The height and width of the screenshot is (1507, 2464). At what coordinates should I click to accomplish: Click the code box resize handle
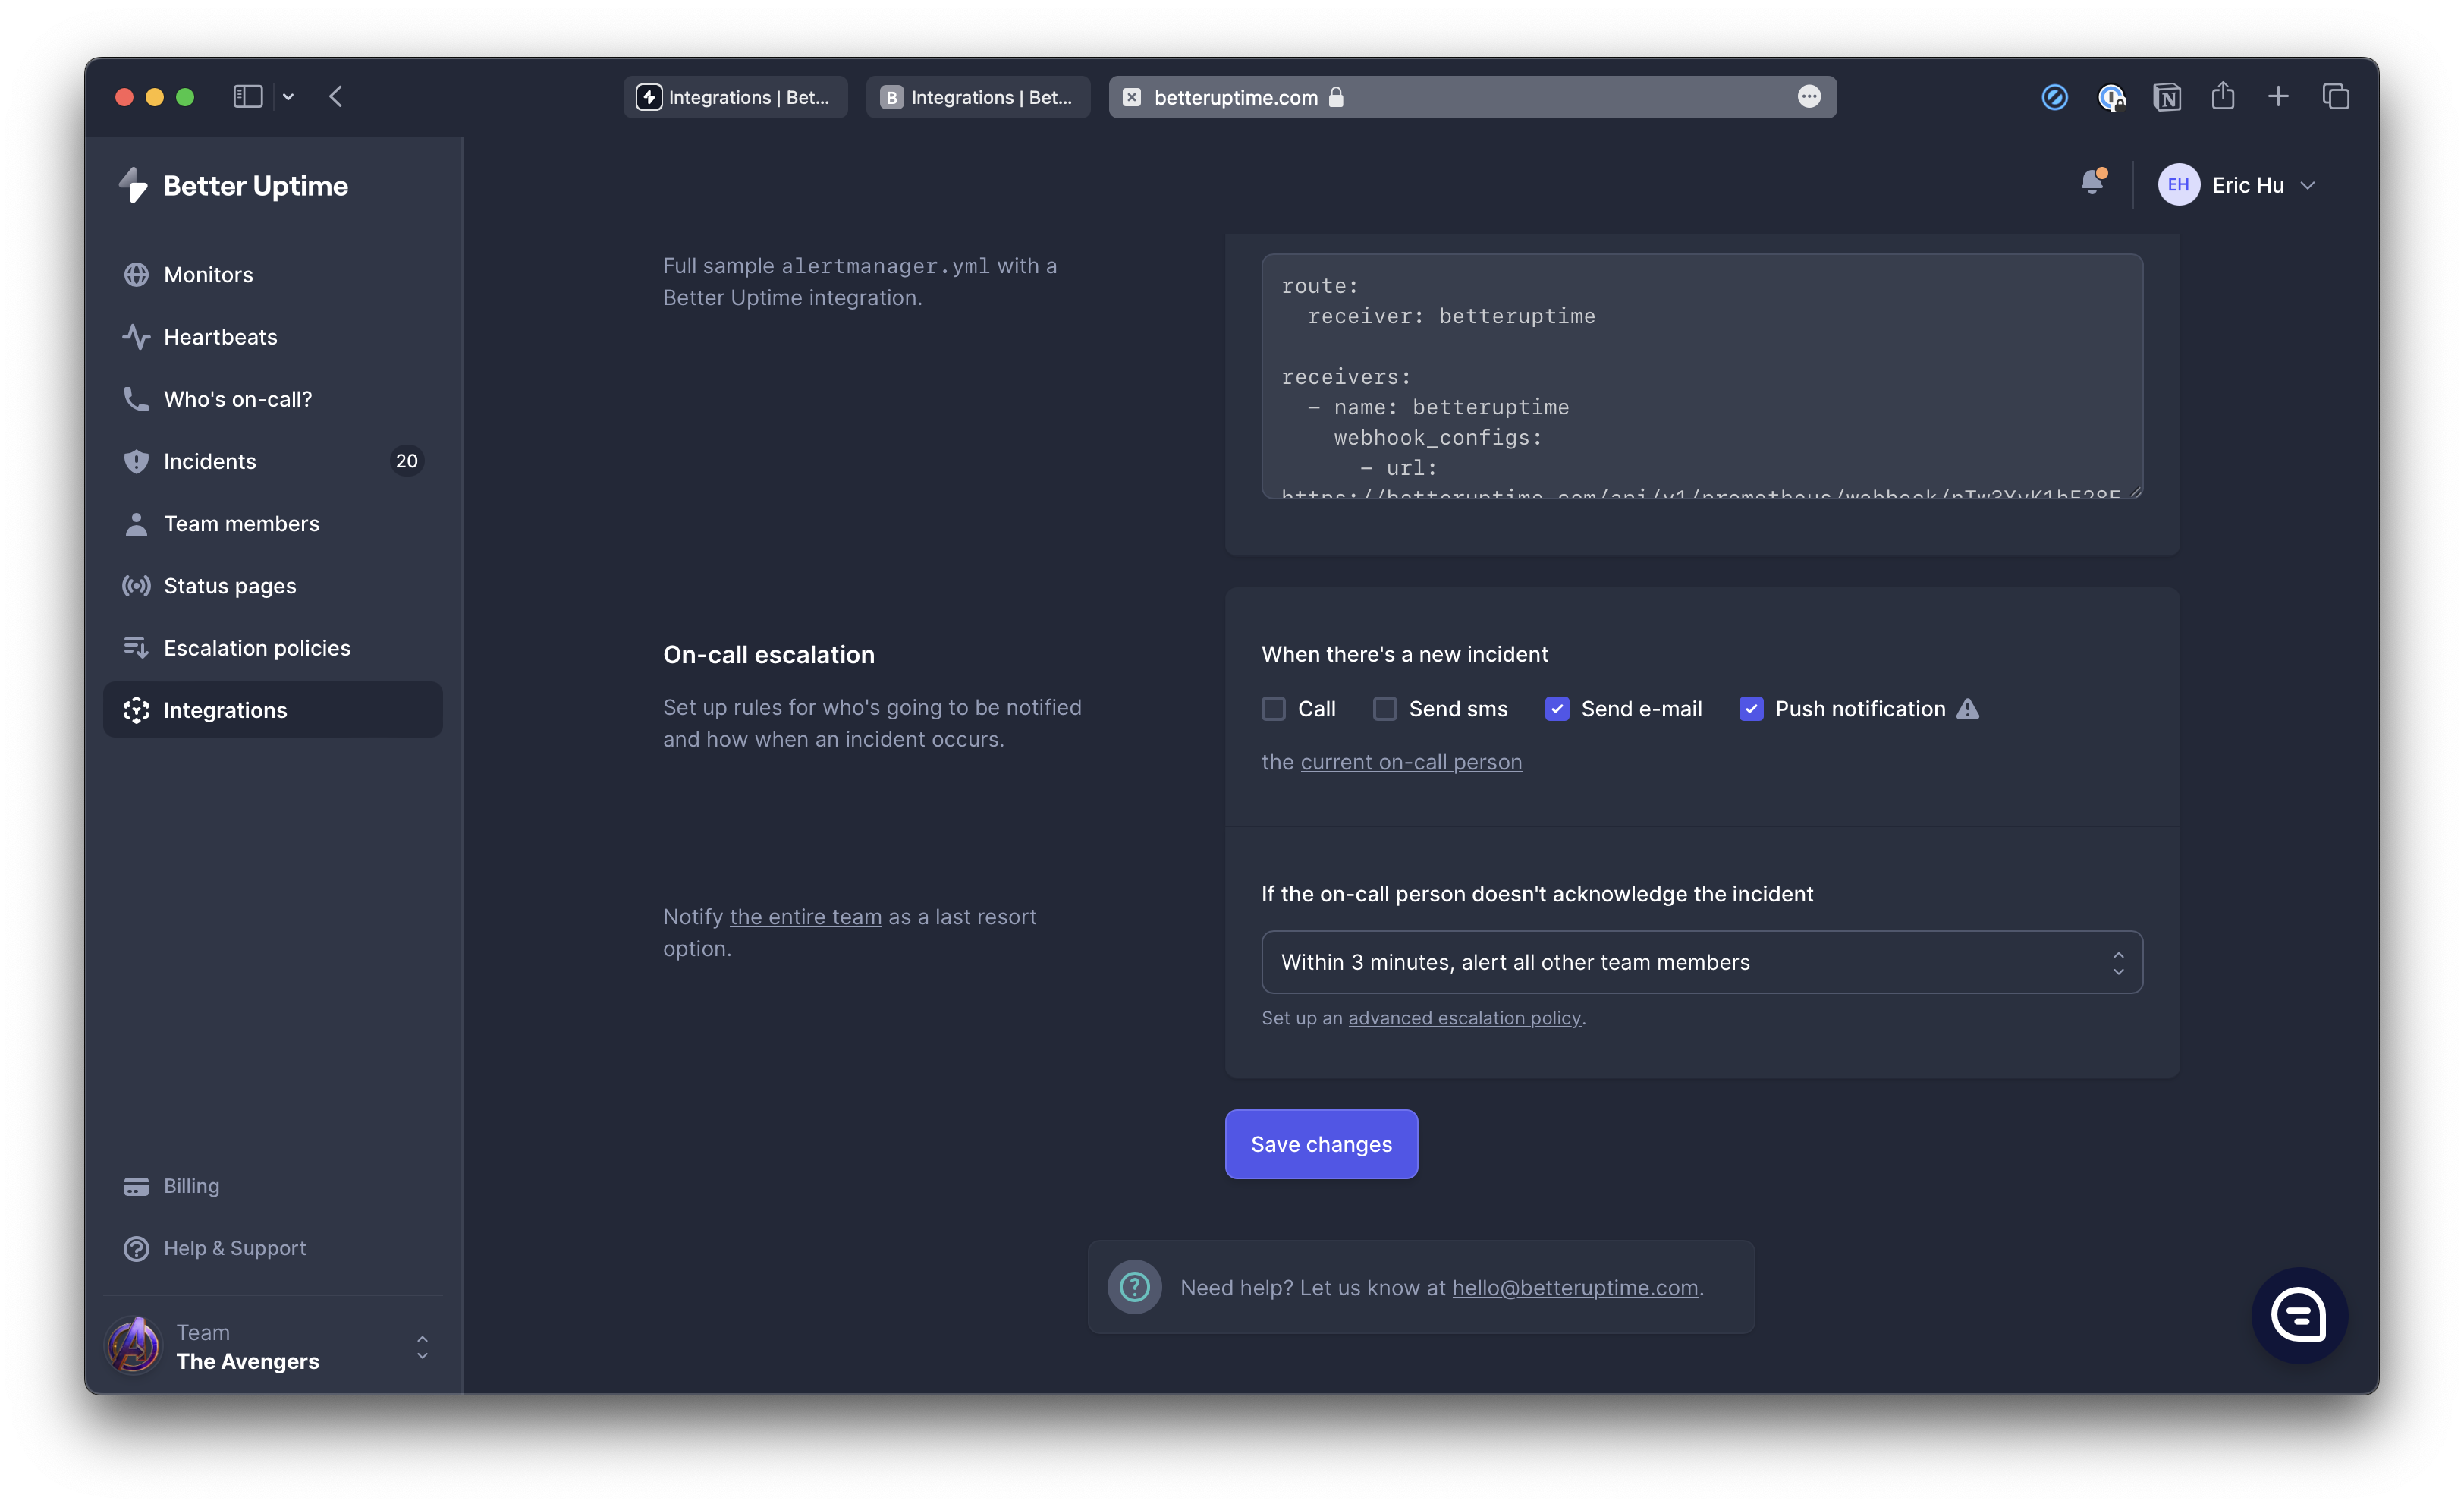coord(2135,491)
